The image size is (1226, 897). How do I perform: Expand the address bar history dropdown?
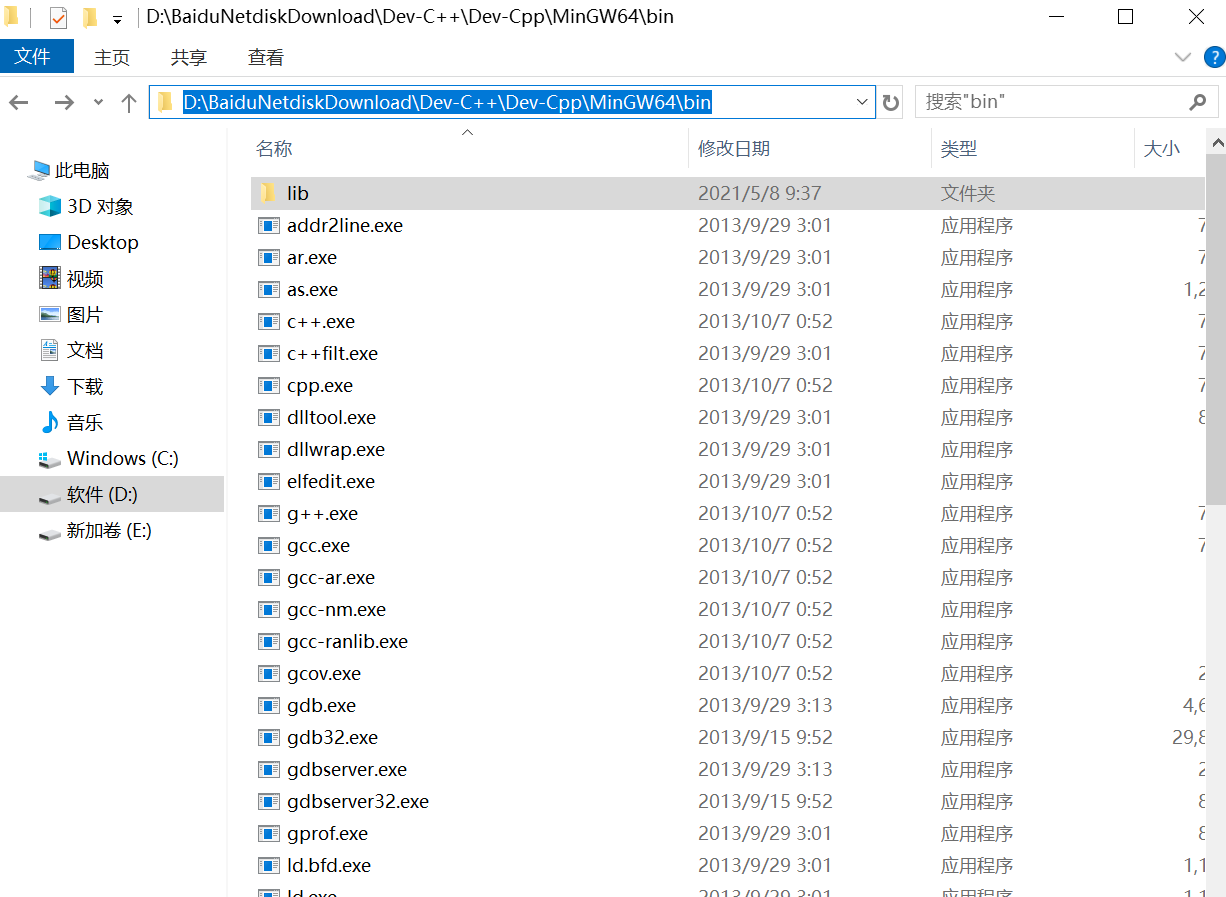coord(863,102)
